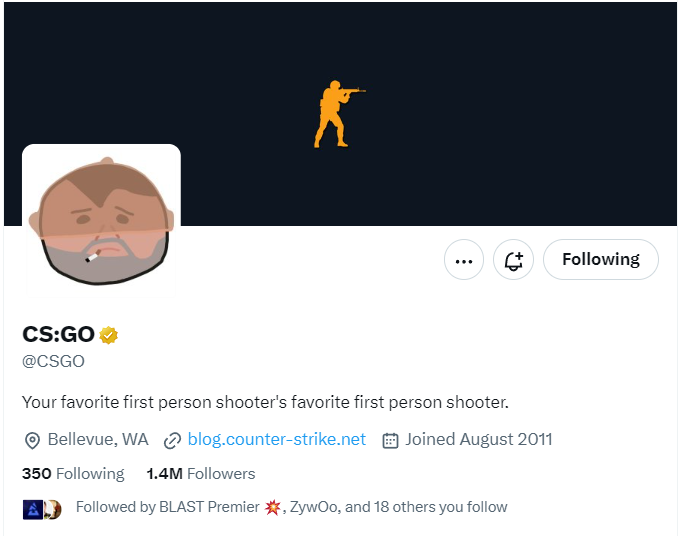View the 350 Following list
Image resolution: width=679 pixels, height=536 pixels.
(x=73, y=474)
